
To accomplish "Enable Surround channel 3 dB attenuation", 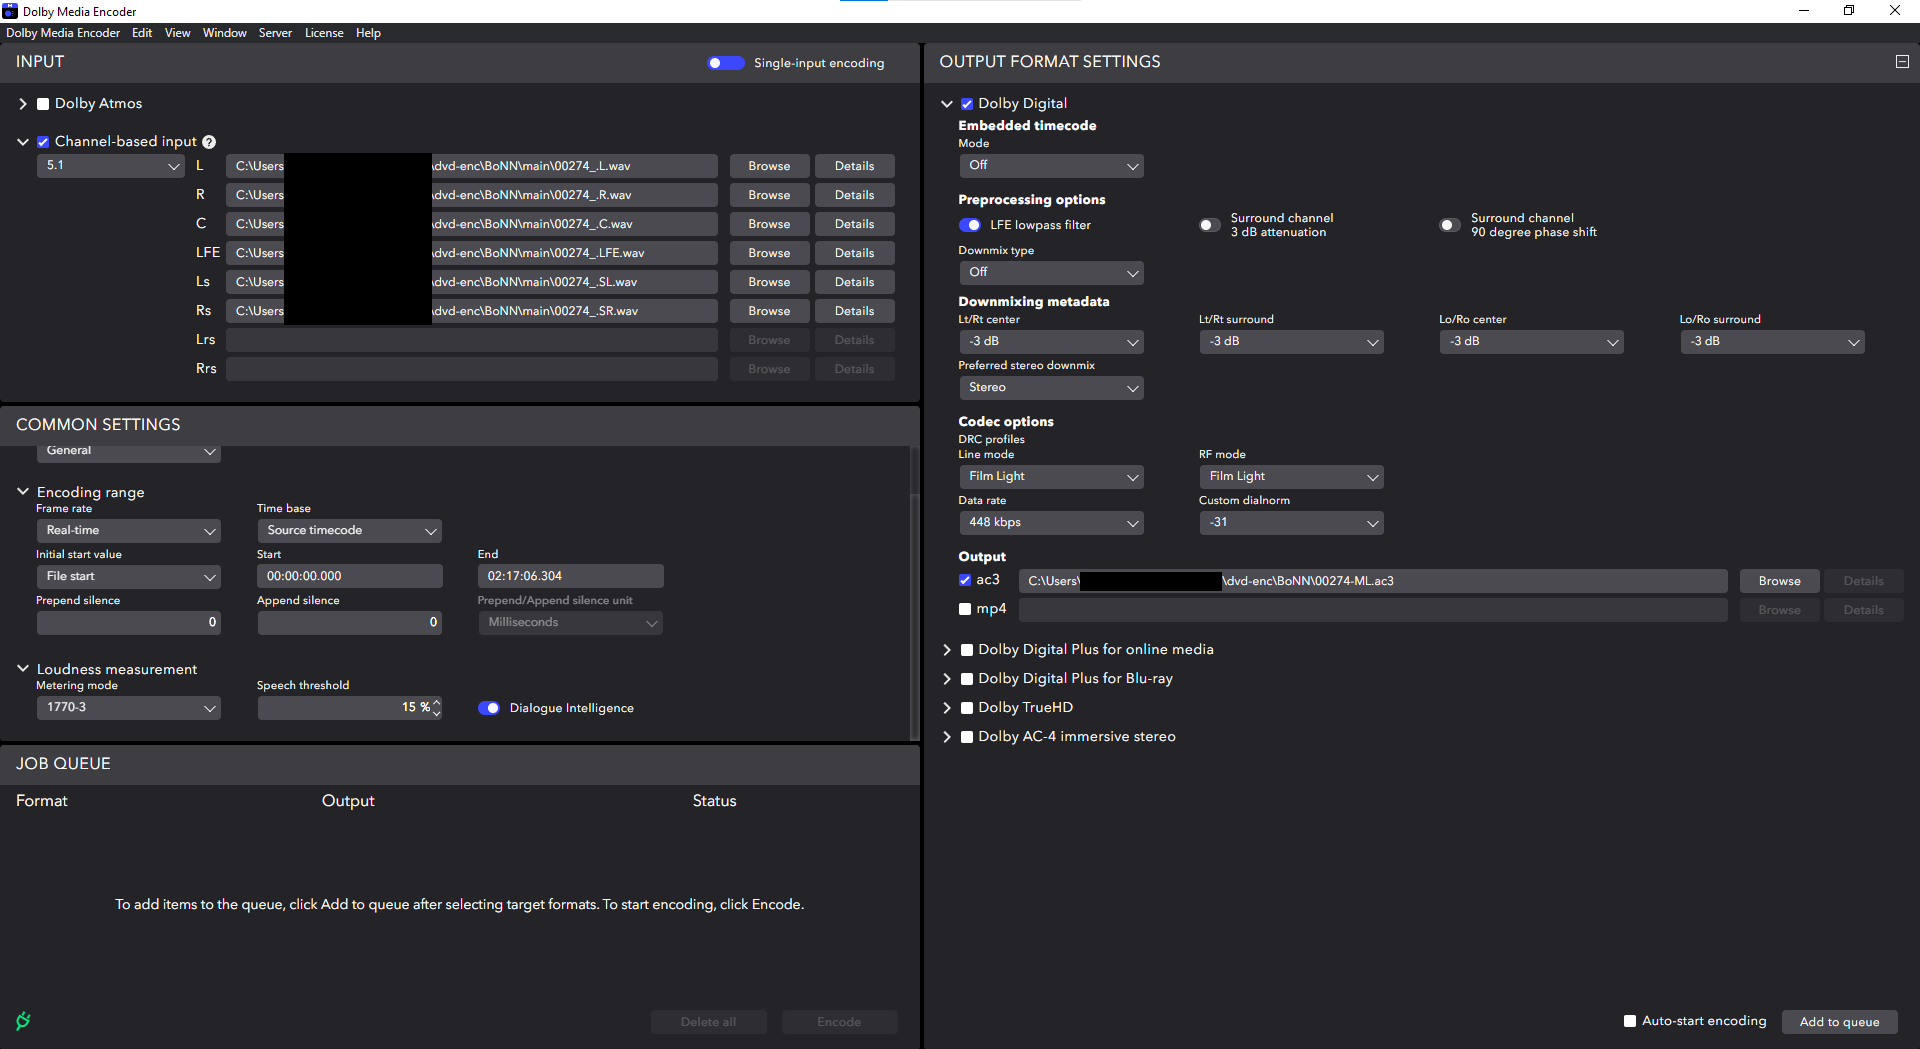I will click(x=1210, y=225).
